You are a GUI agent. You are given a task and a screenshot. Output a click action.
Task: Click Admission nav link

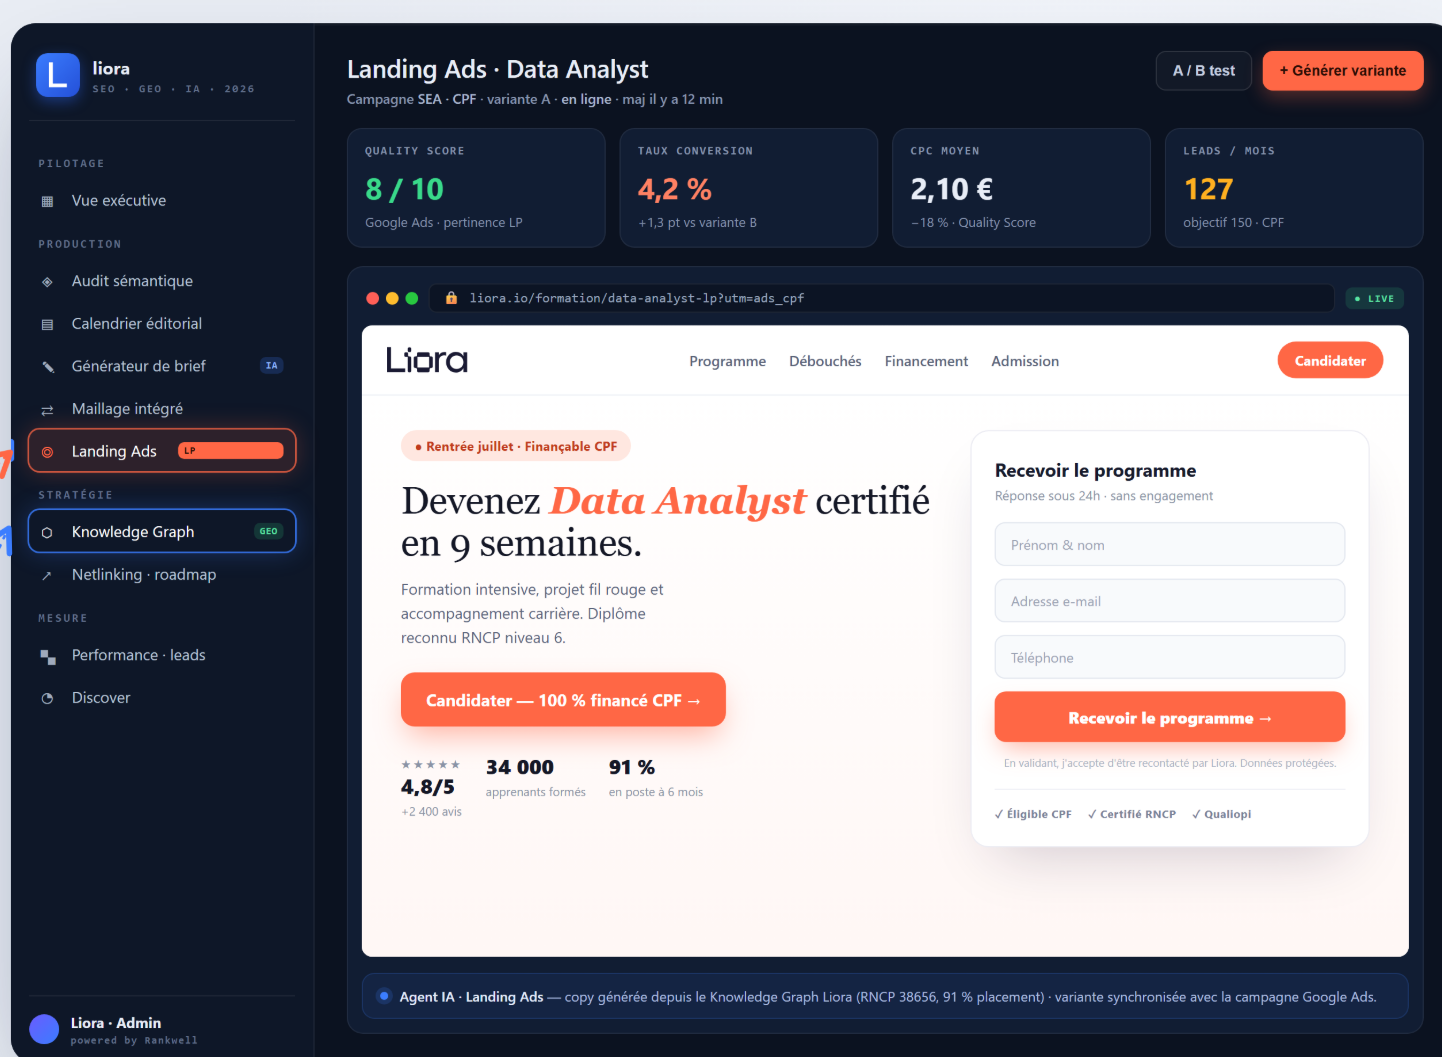coord(1025,361)
